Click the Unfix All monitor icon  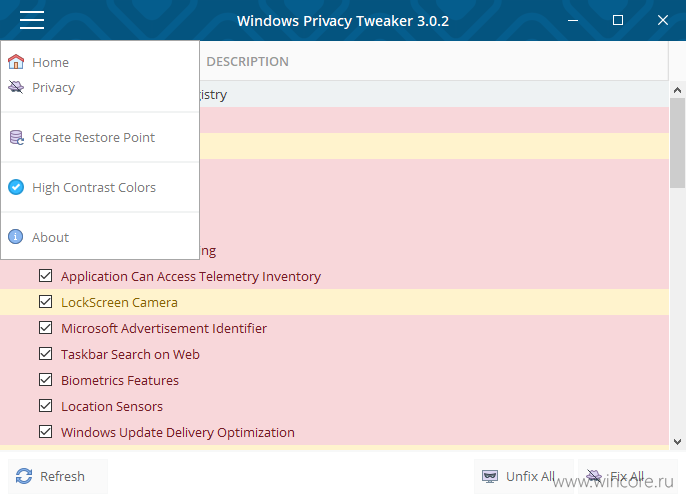click(490, 476)
